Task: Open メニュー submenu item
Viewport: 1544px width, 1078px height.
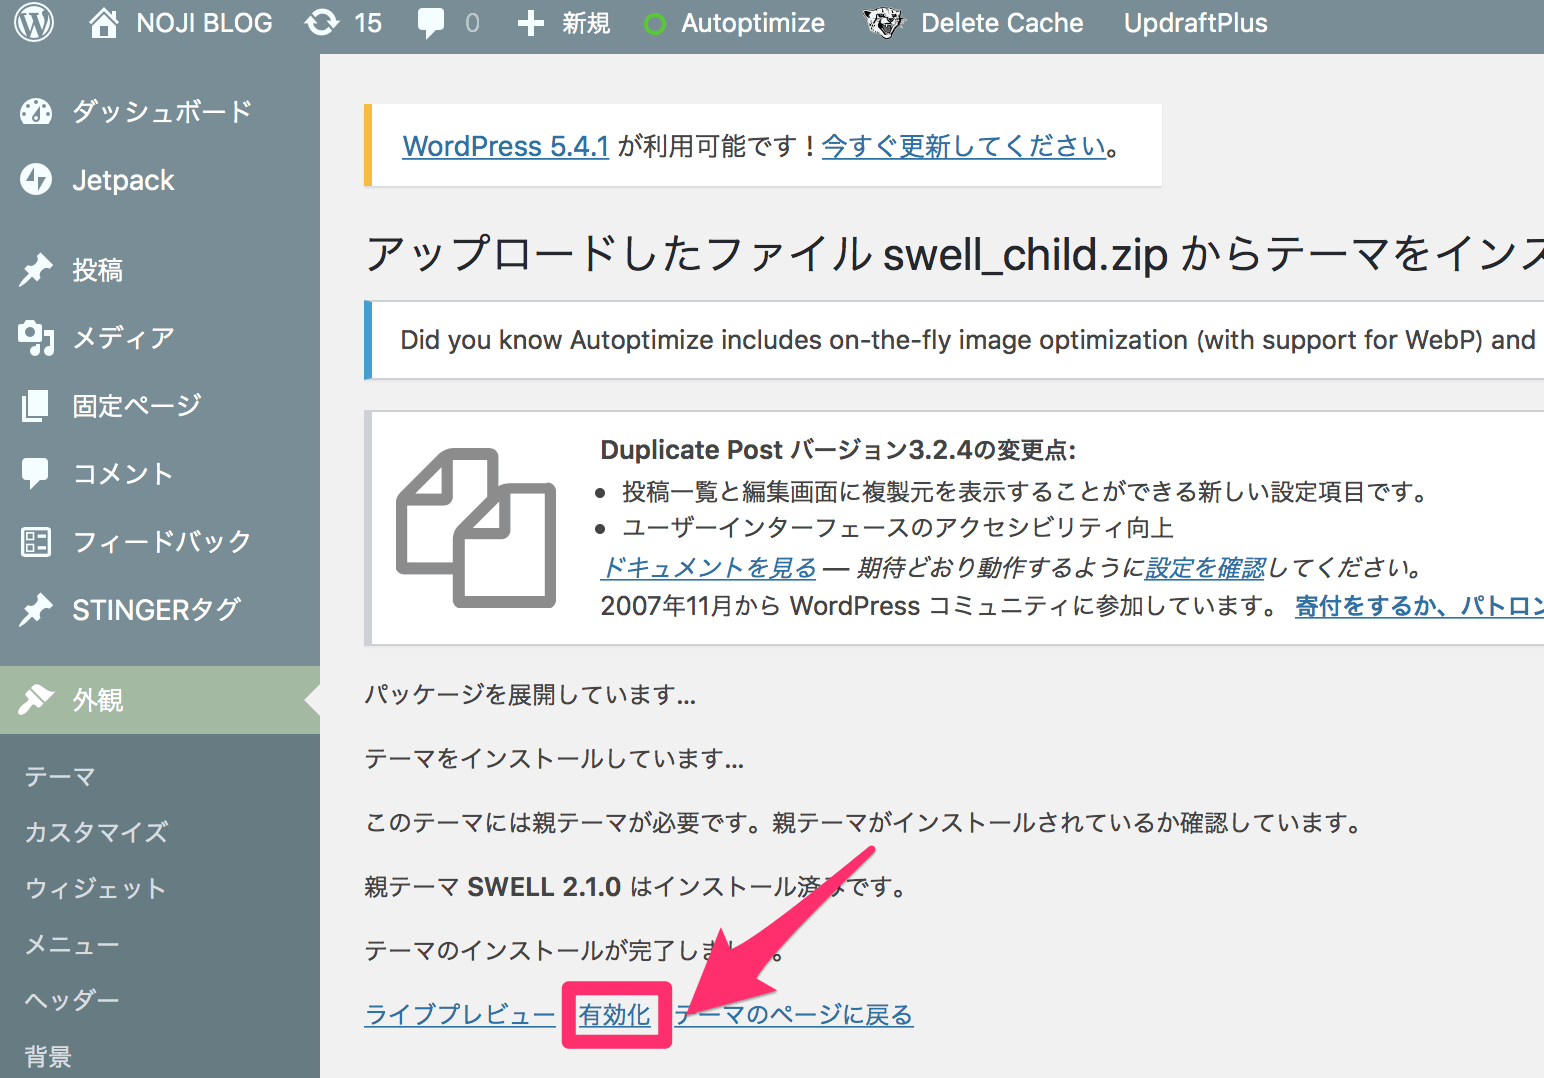Action: click(72, 944)
